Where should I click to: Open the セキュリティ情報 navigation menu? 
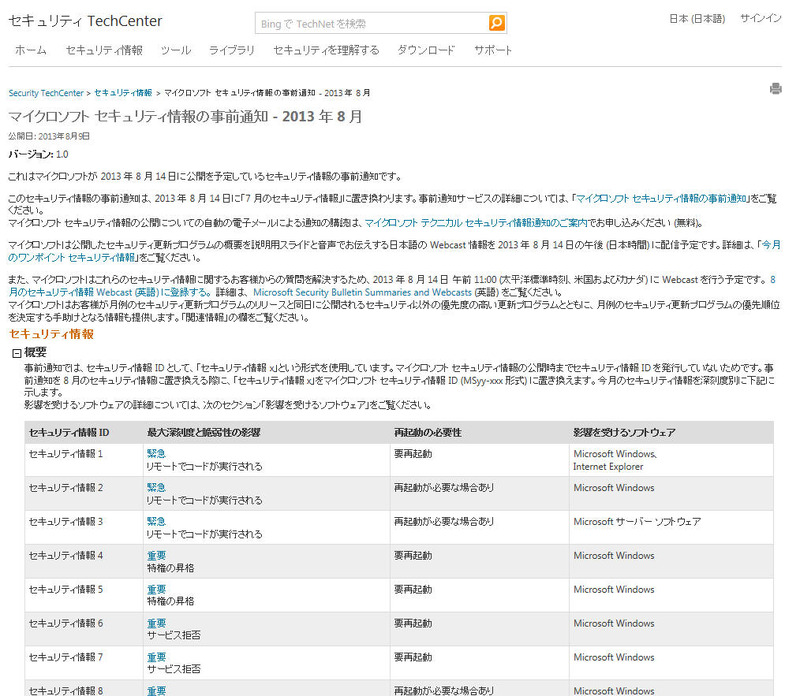tap(104, 50)
